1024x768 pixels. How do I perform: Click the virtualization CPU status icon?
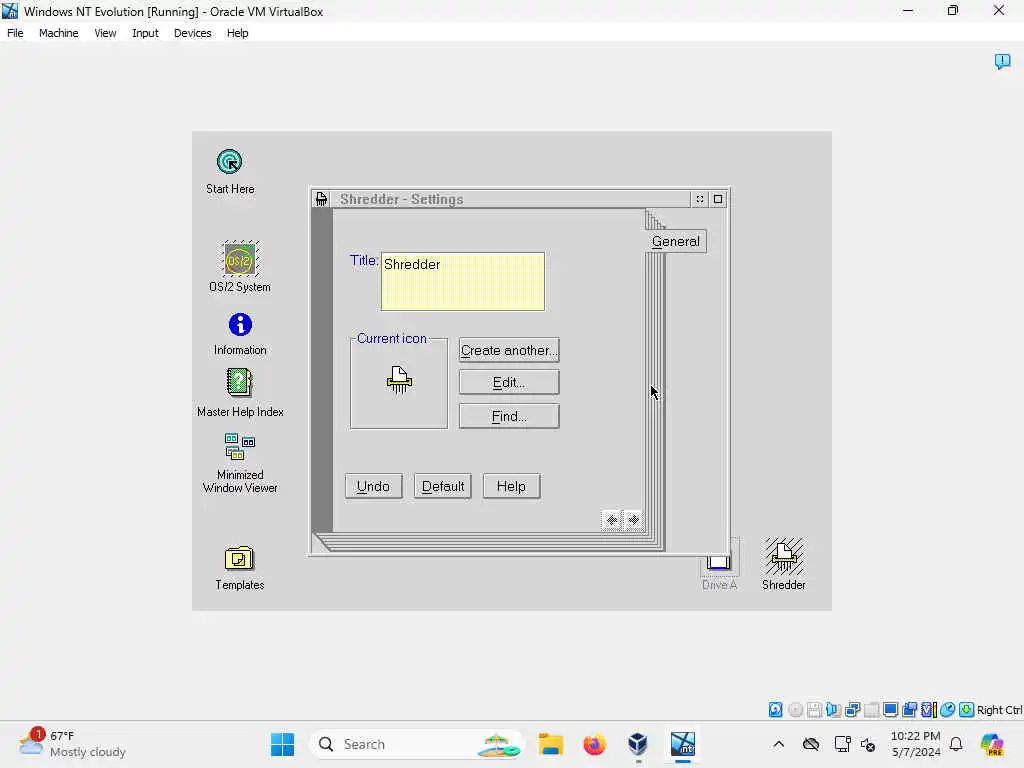pos(929,710)
